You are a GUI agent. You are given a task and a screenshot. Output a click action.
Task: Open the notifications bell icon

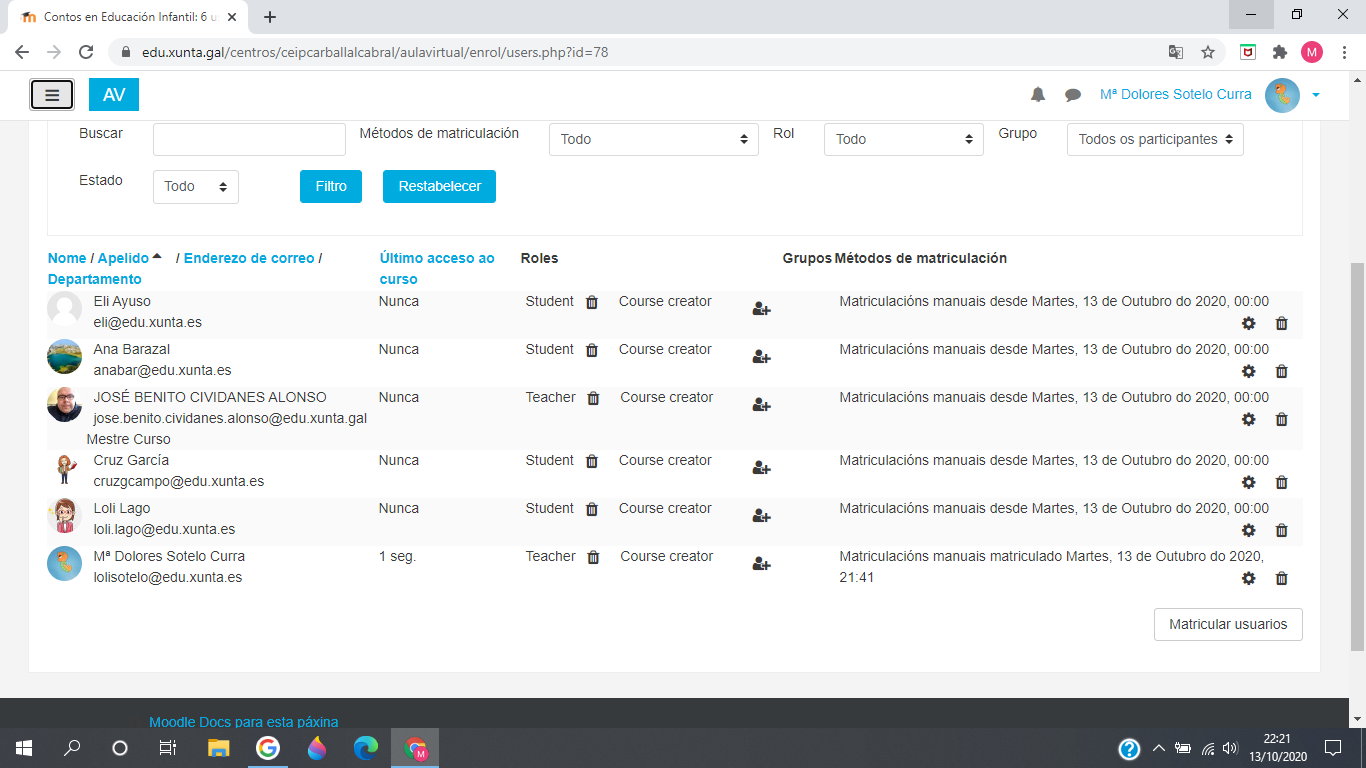tap(1038, 95)
